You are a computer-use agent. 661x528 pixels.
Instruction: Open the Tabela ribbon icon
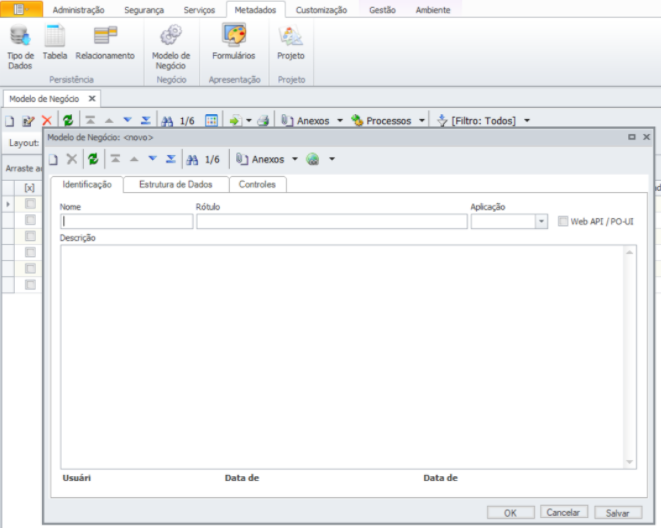point(55,42)
